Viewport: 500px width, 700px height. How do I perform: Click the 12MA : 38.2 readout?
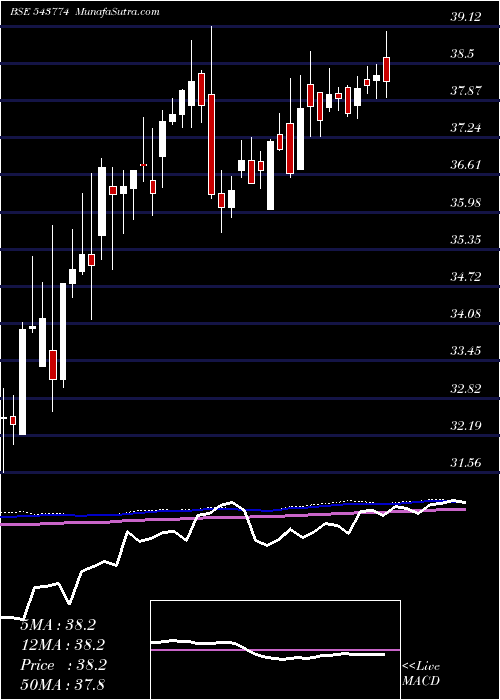[64, 645]
